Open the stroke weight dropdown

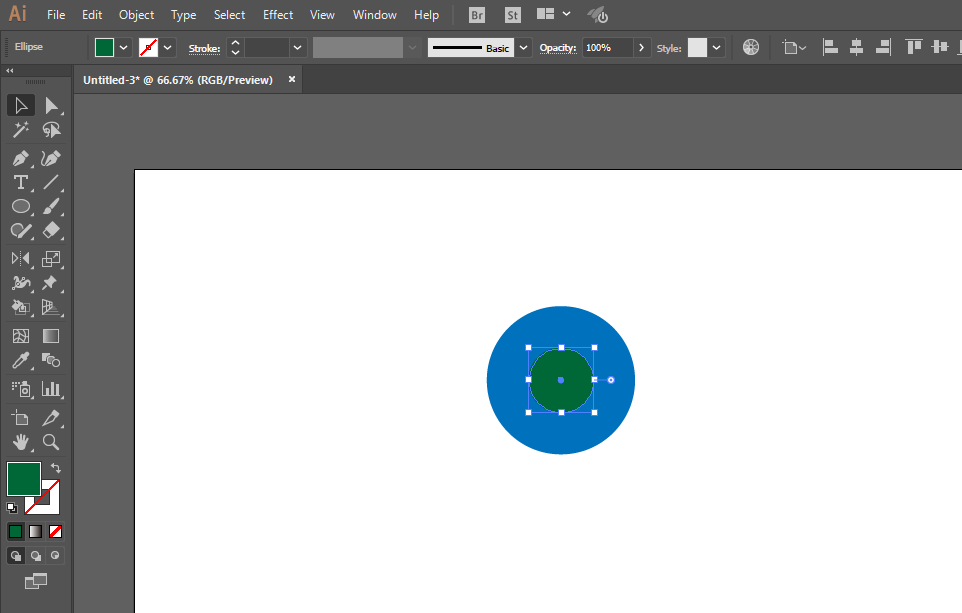click(x=297, y=47)
